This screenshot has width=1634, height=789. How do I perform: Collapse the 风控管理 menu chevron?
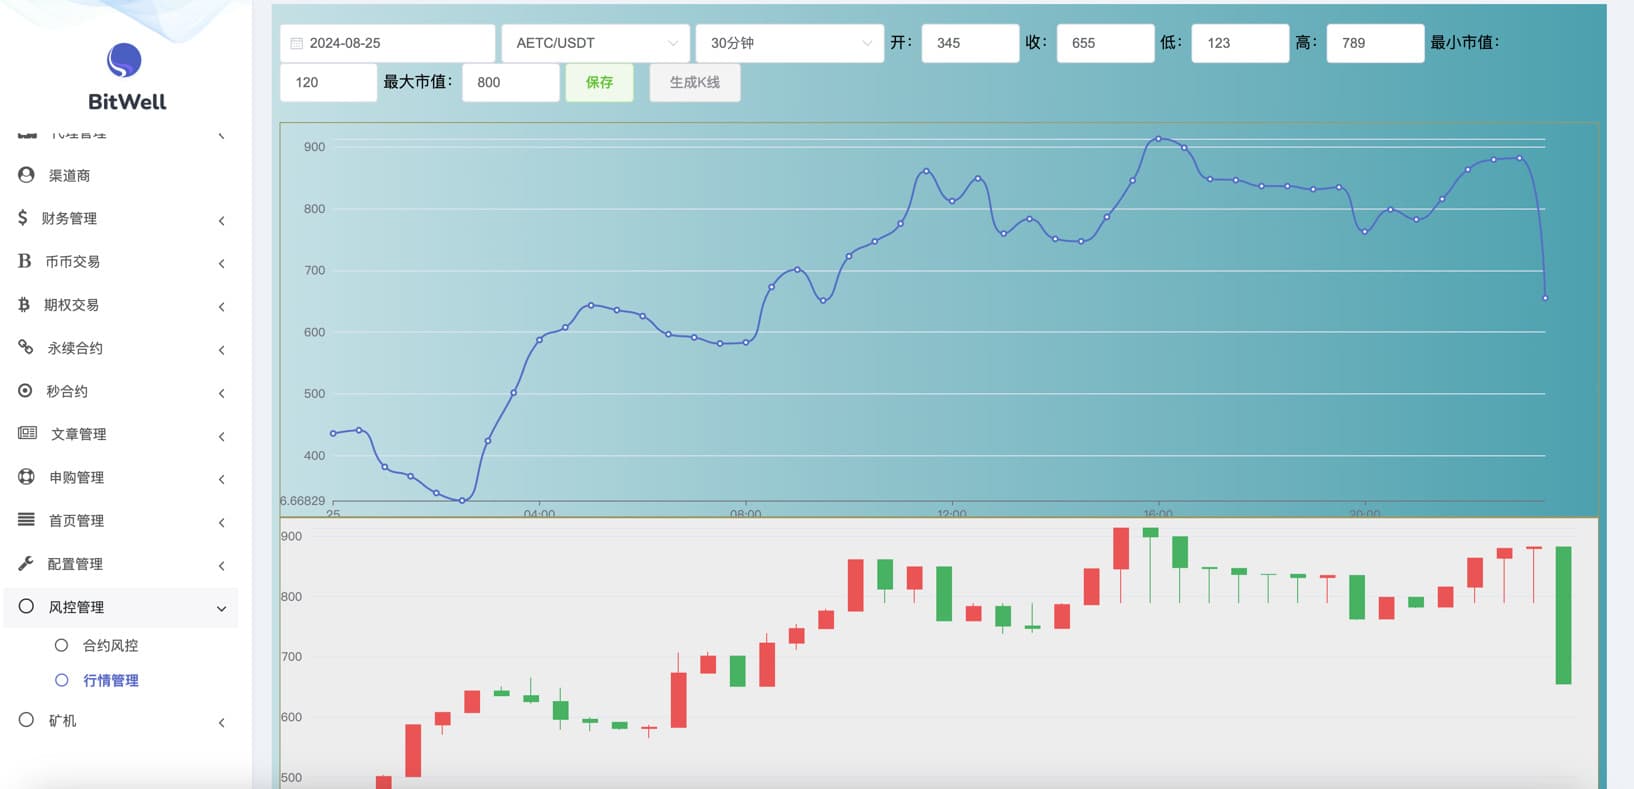coord(221,608)
